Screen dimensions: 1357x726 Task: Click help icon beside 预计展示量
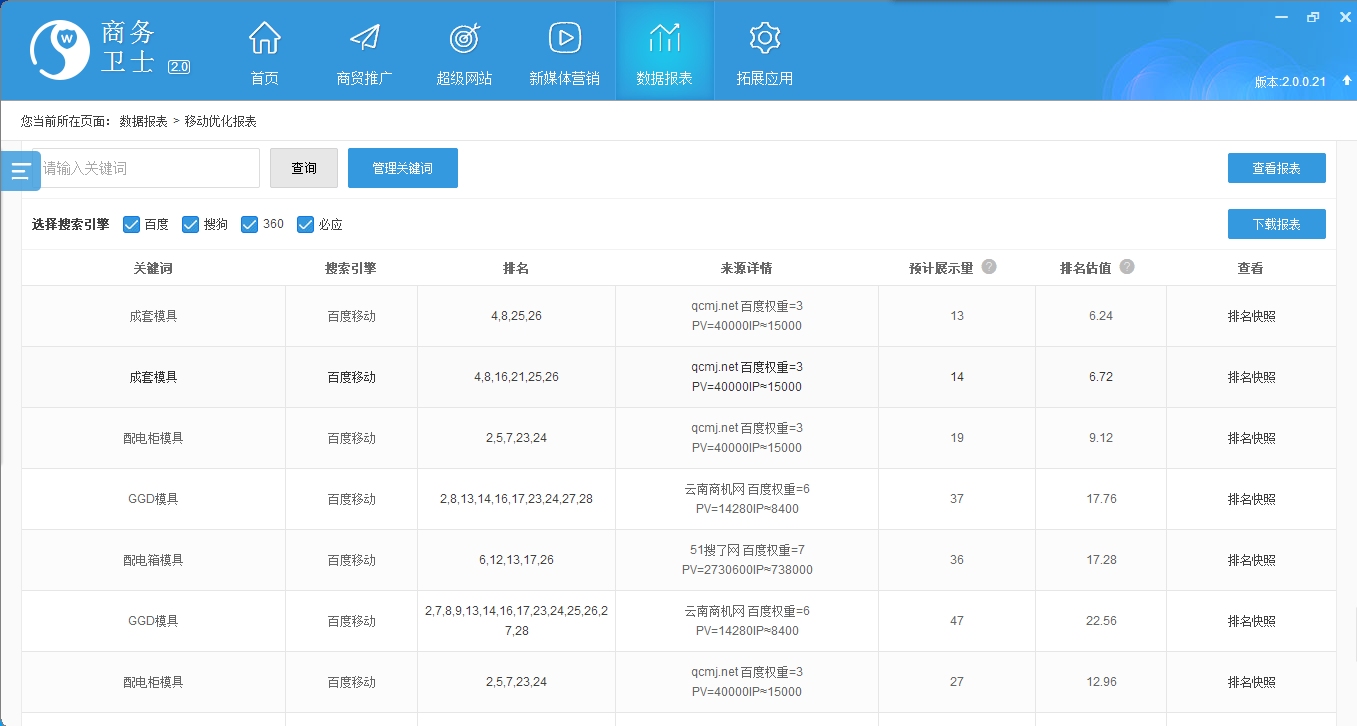(x=989, y=267)
